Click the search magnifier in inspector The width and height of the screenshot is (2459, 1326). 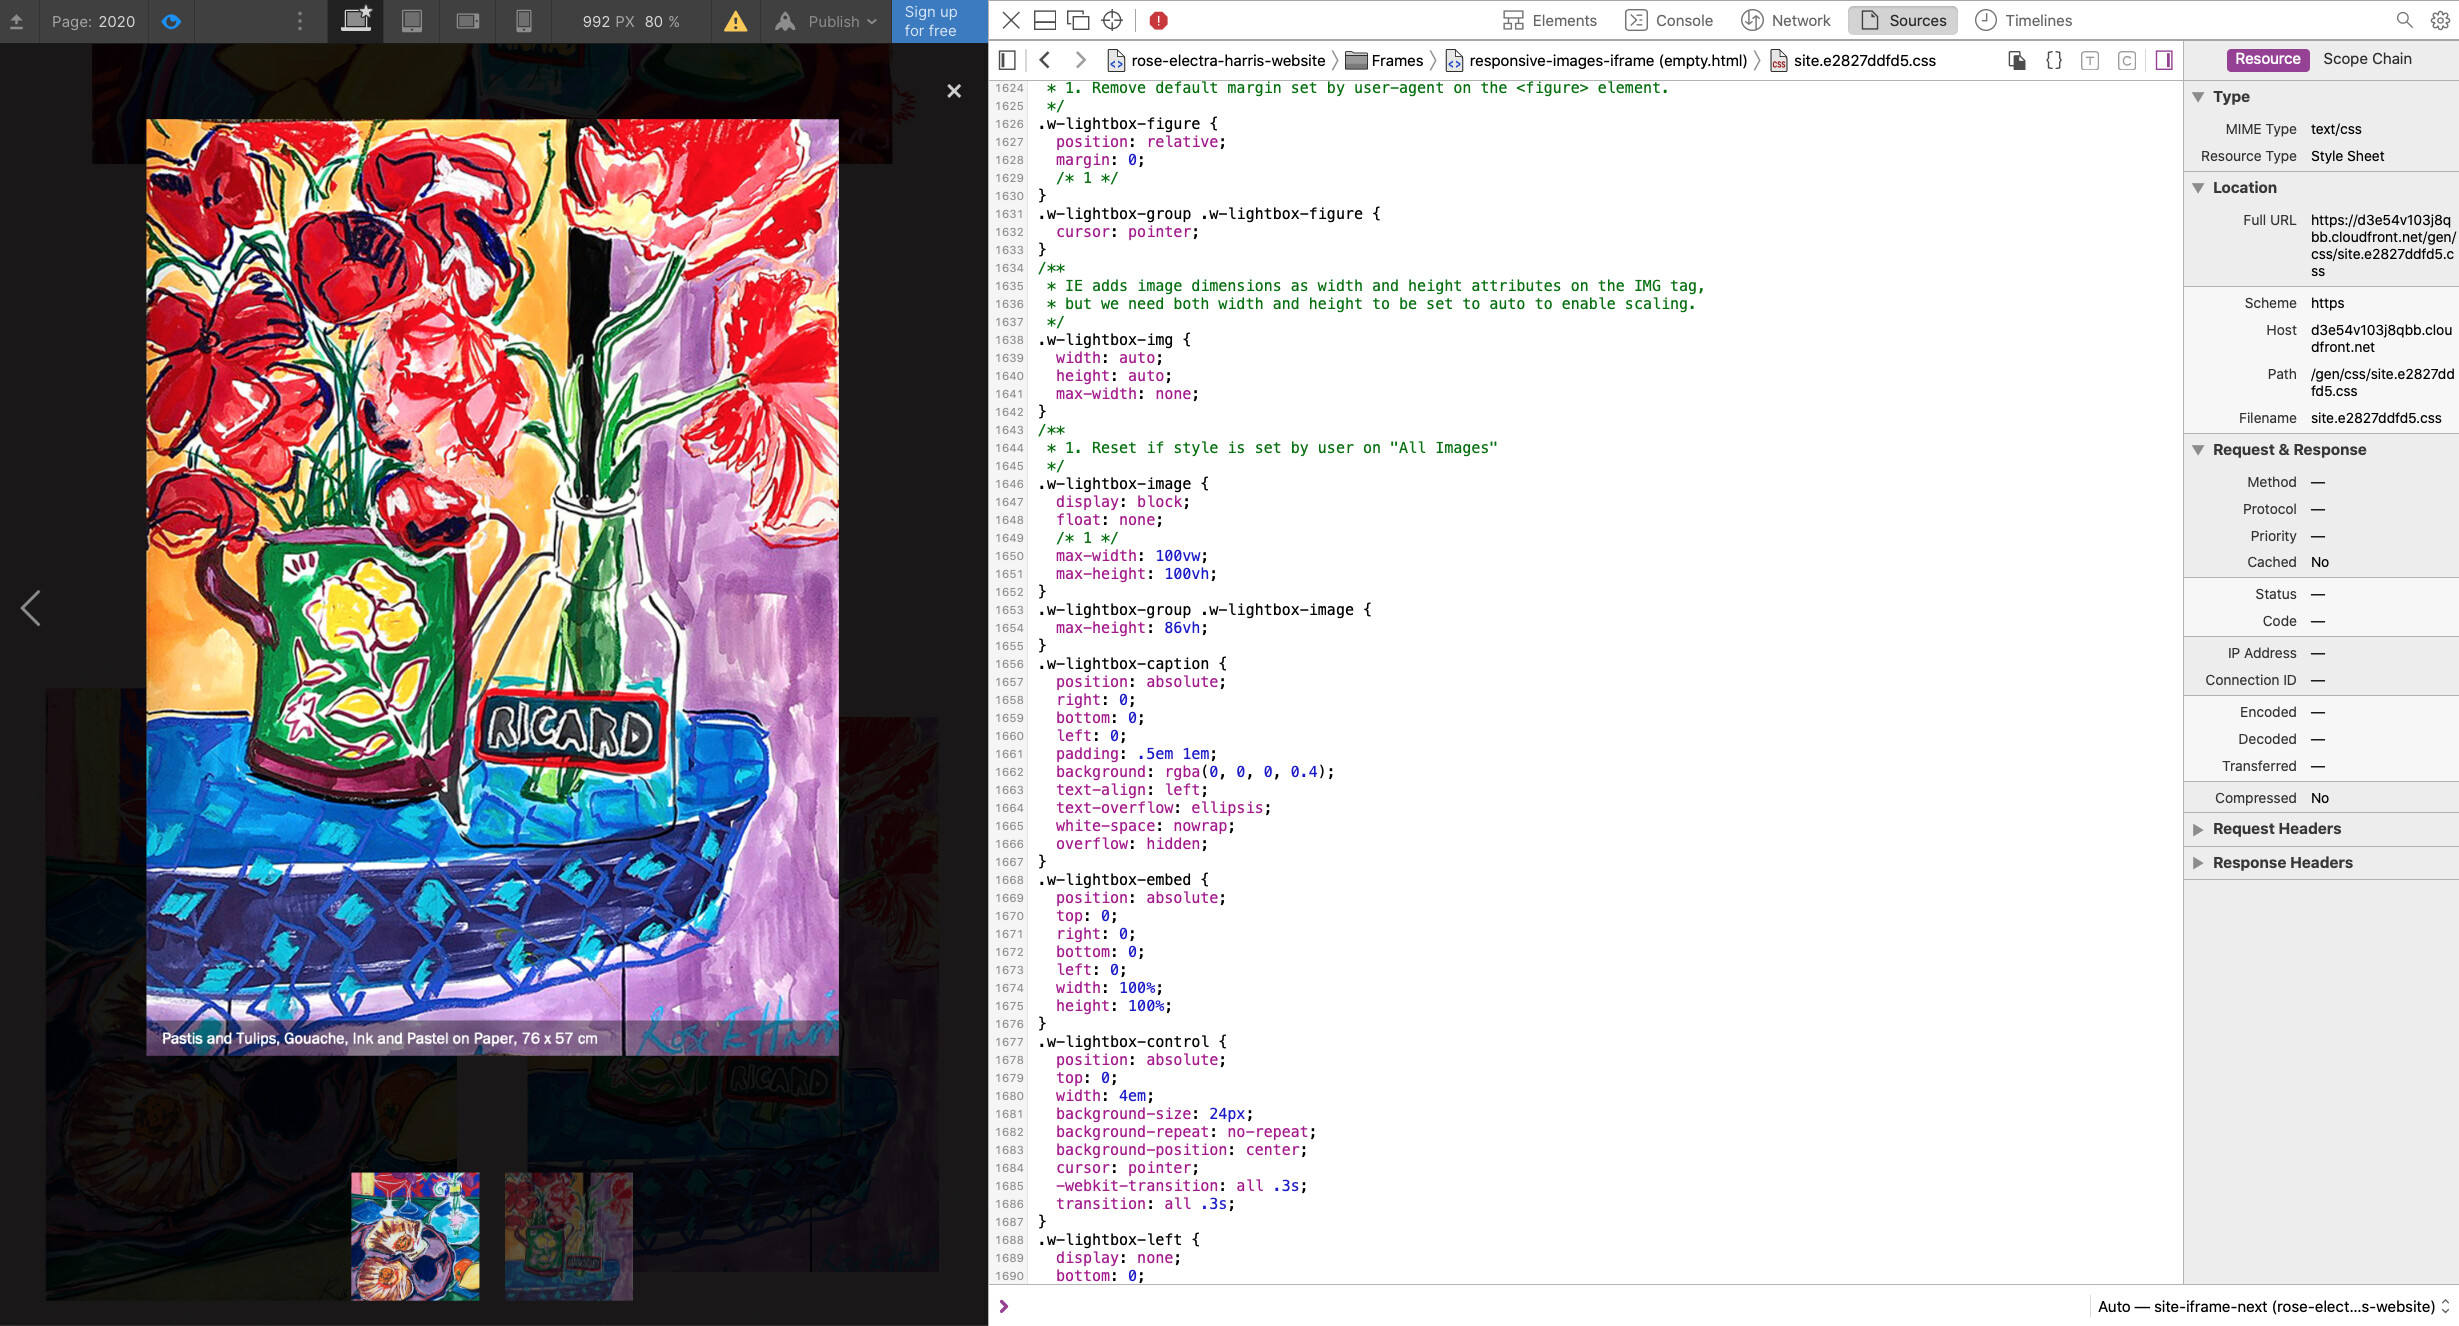(x=2405, y=20)
